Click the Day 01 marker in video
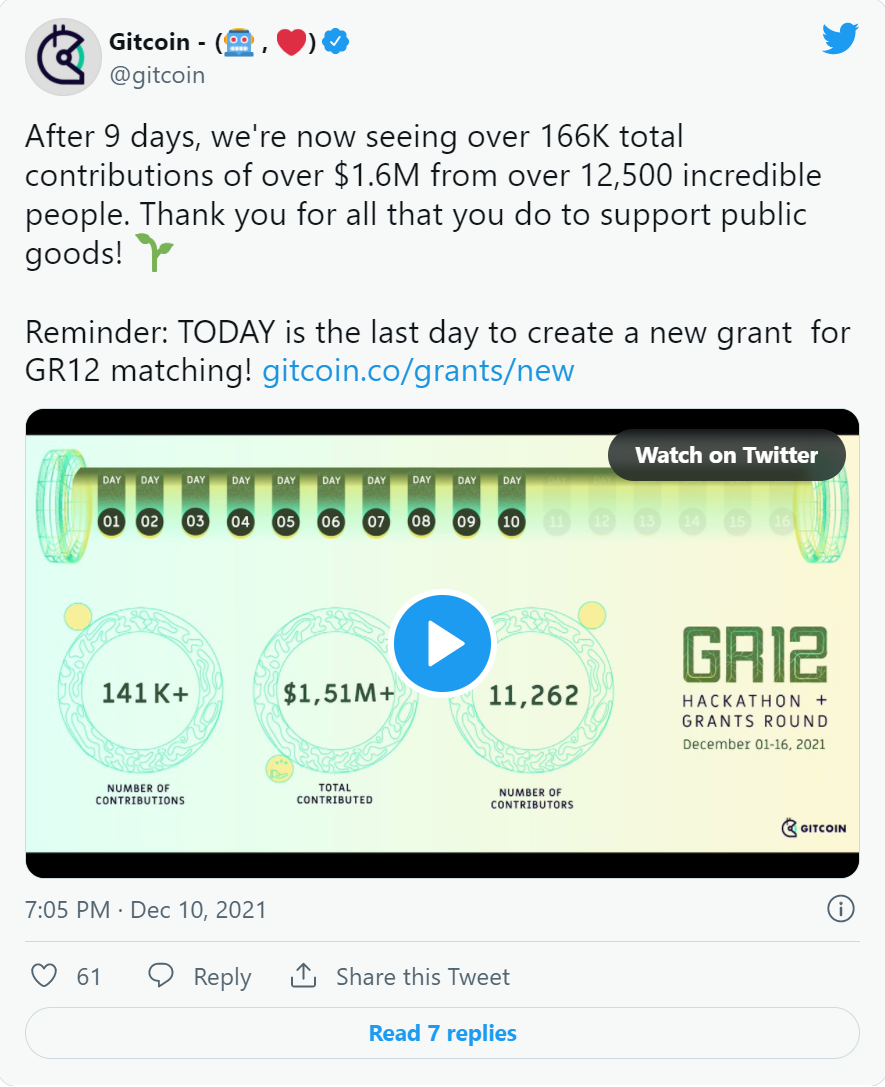This screenshot has width=885, height=1087. (x=112, y=504)
